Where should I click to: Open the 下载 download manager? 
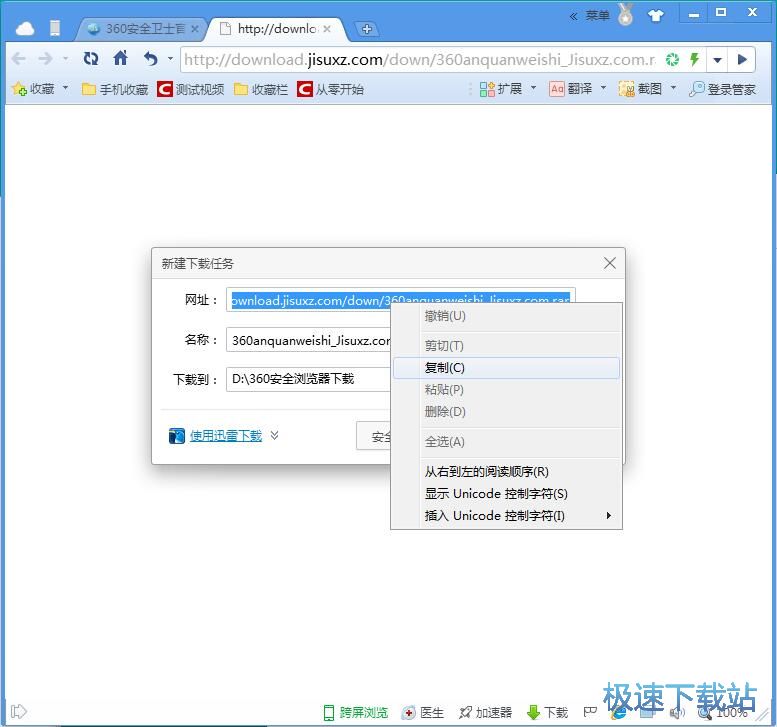(548, 713)
